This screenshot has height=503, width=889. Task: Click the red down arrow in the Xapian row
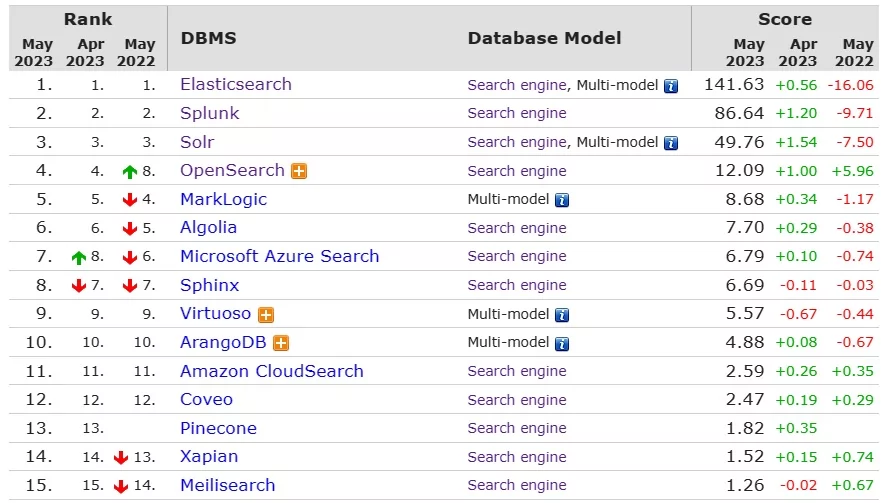[x=121, y=458]
